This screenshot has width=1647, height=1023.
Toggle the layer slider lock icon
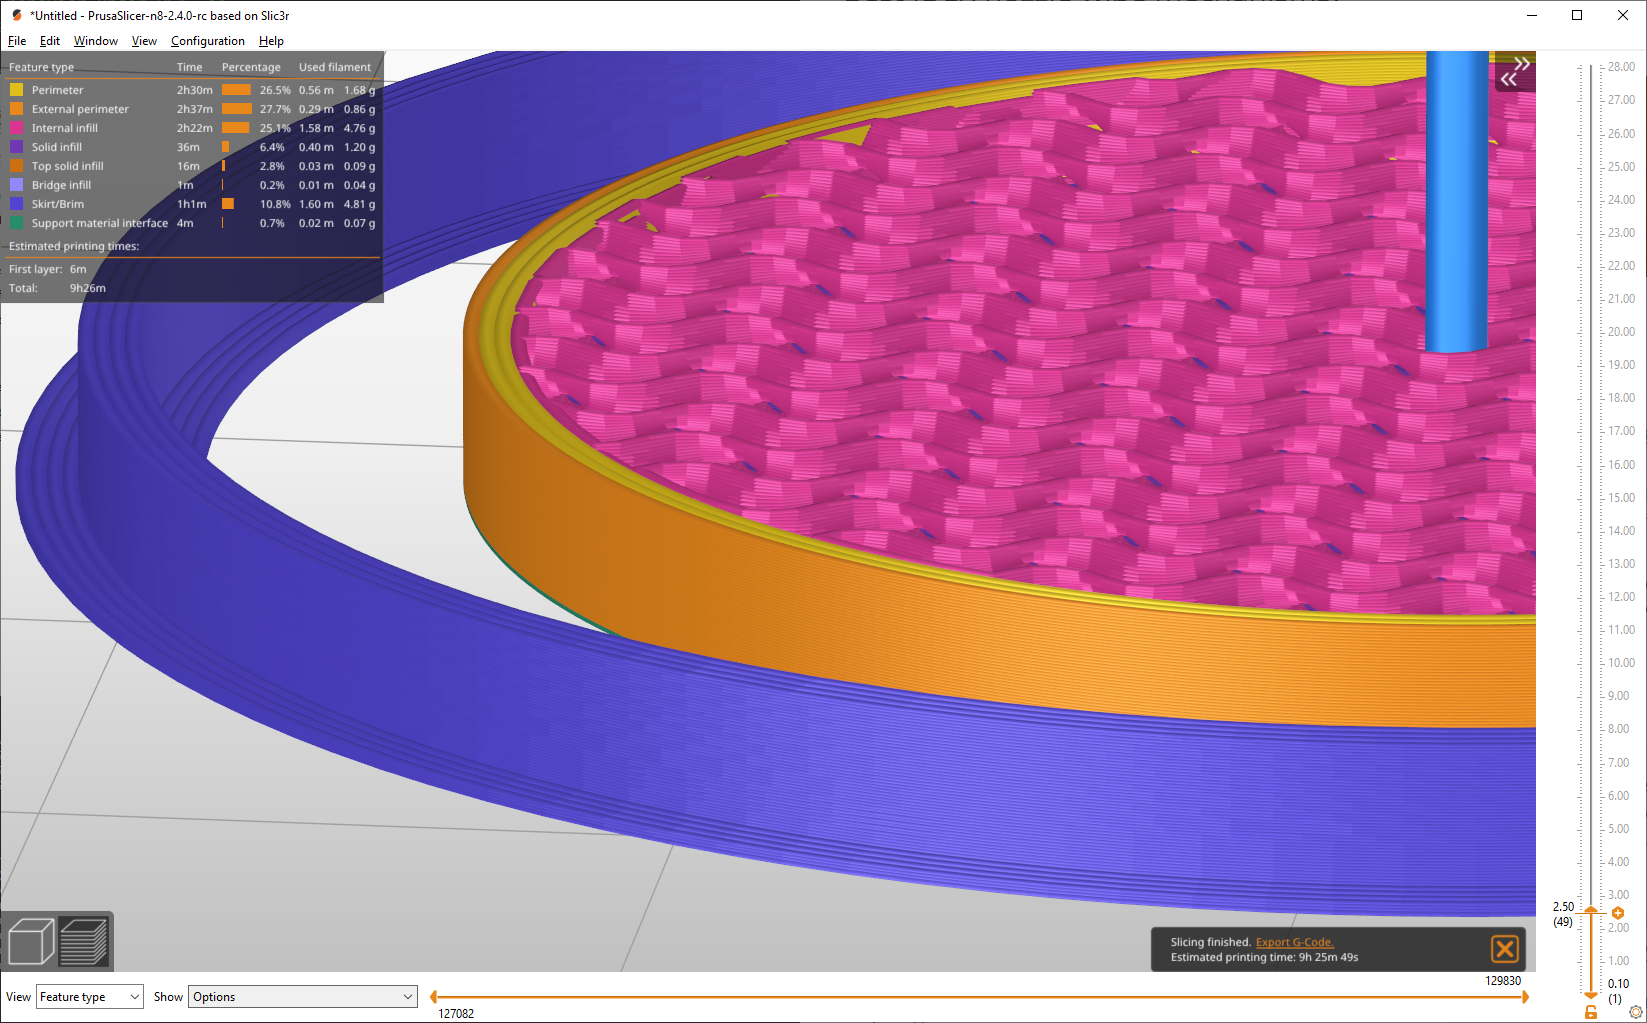click(x=1591, y=1012)
